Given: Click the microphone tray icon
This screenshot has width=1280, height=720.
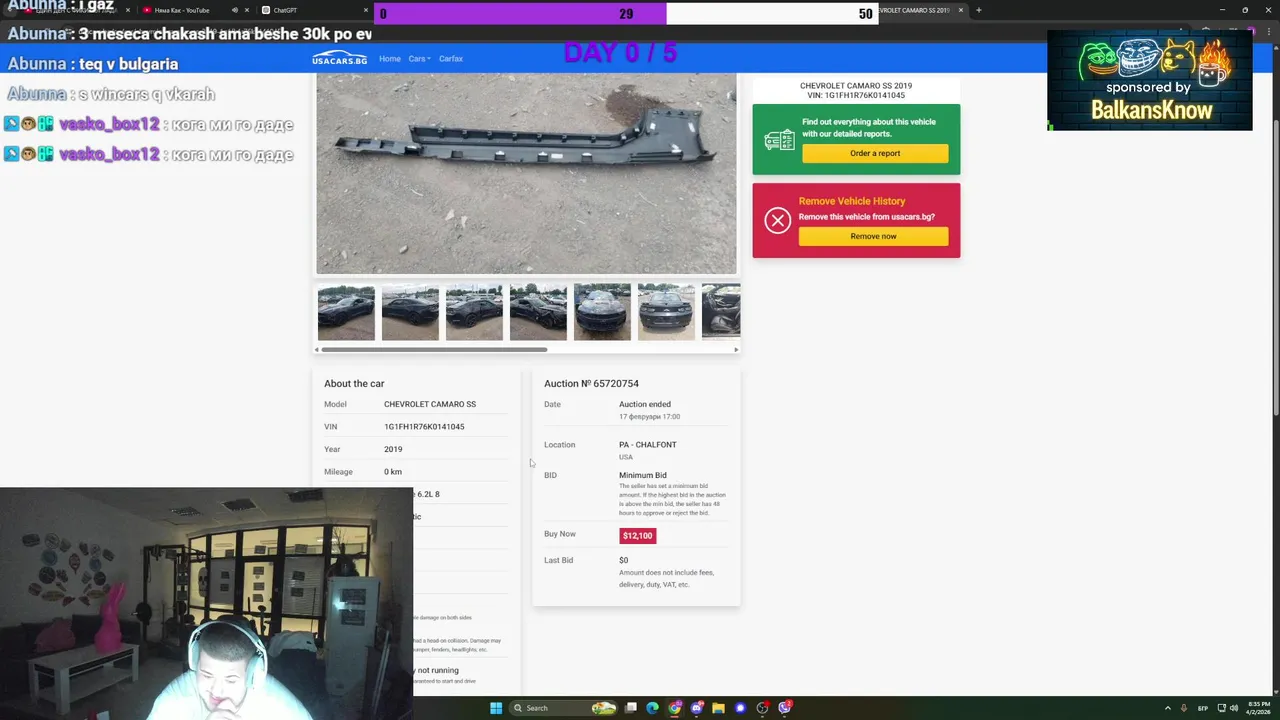Looking at the screenshot, I should [1184, 708].
